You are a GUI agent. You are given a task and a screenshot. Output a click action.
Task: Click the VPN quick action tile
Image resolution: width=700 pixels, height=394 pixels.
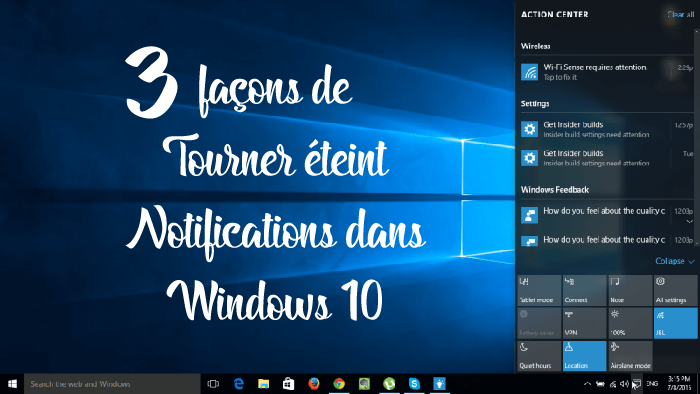click(x=584, y=323)
